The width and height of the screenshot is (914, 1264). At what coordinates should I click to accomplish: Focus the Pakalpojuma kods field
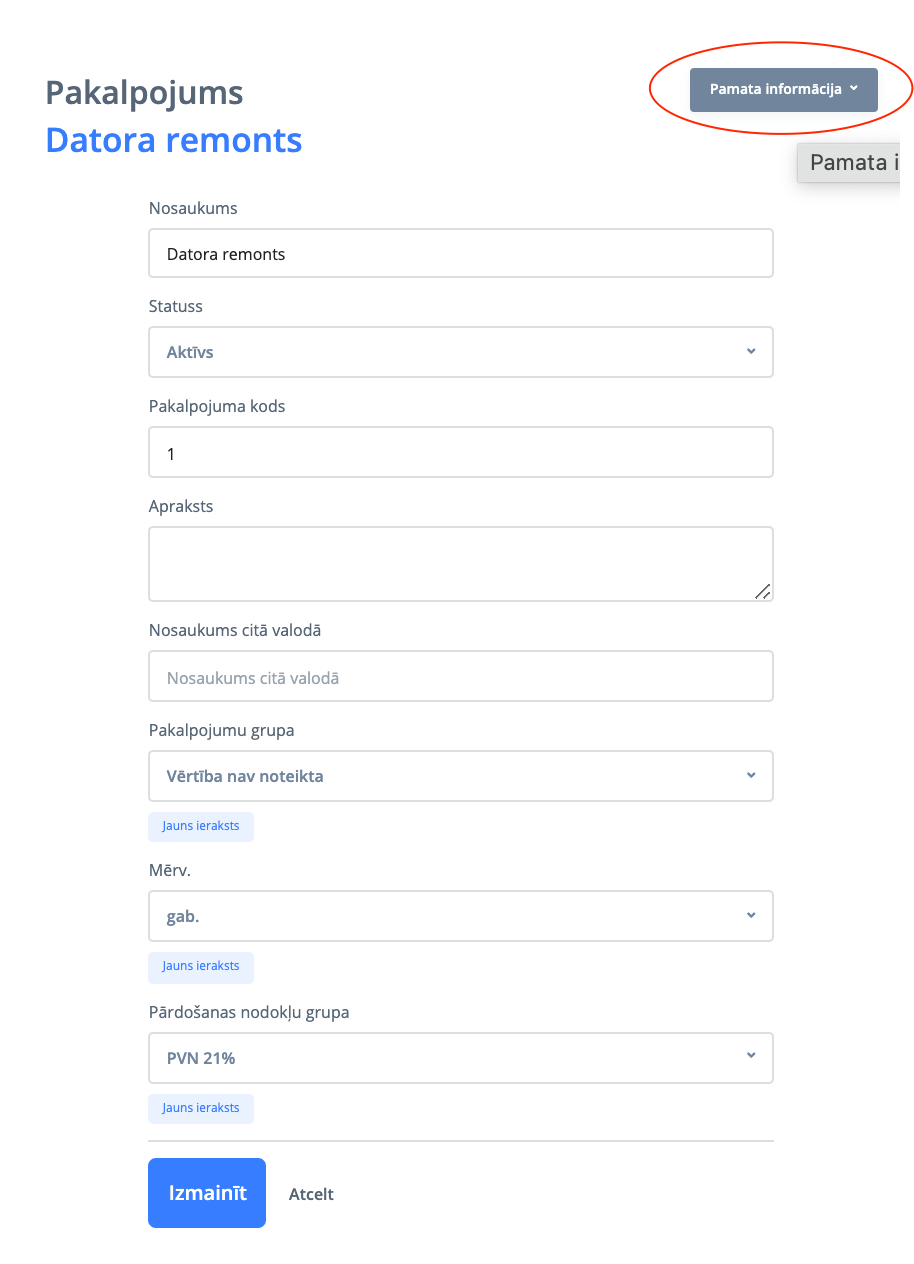tap(460, 453)
